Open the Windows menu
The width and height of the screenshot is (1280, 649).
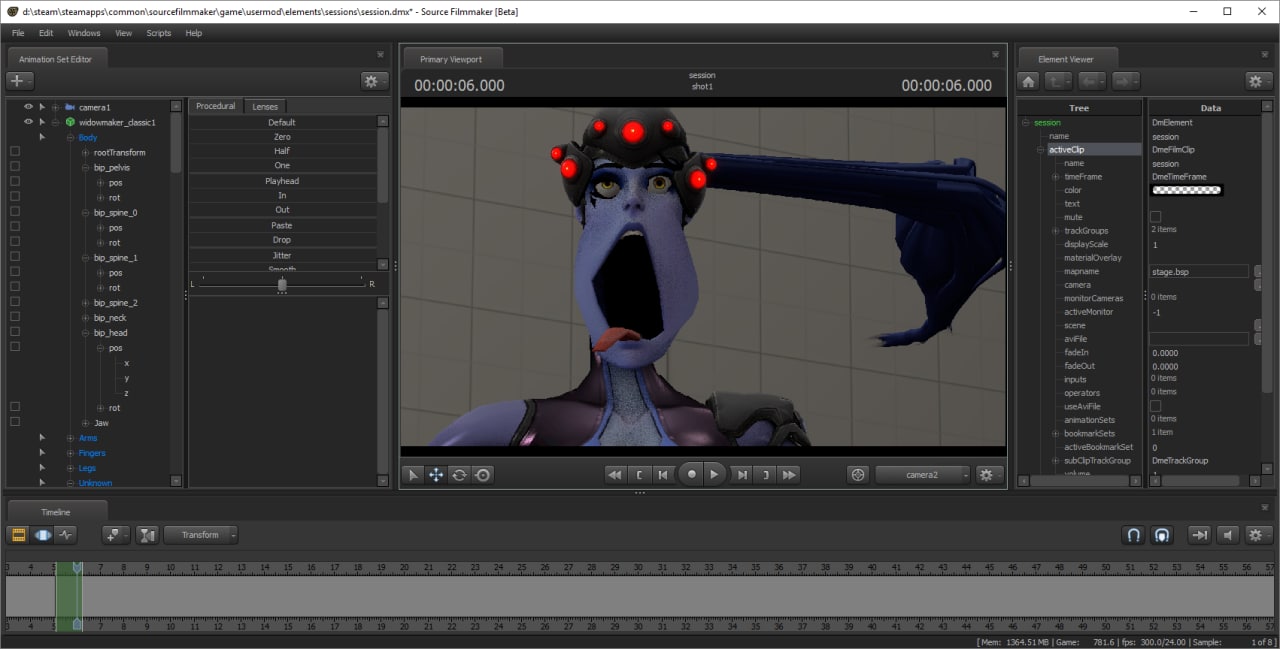[x=84, y=33]
